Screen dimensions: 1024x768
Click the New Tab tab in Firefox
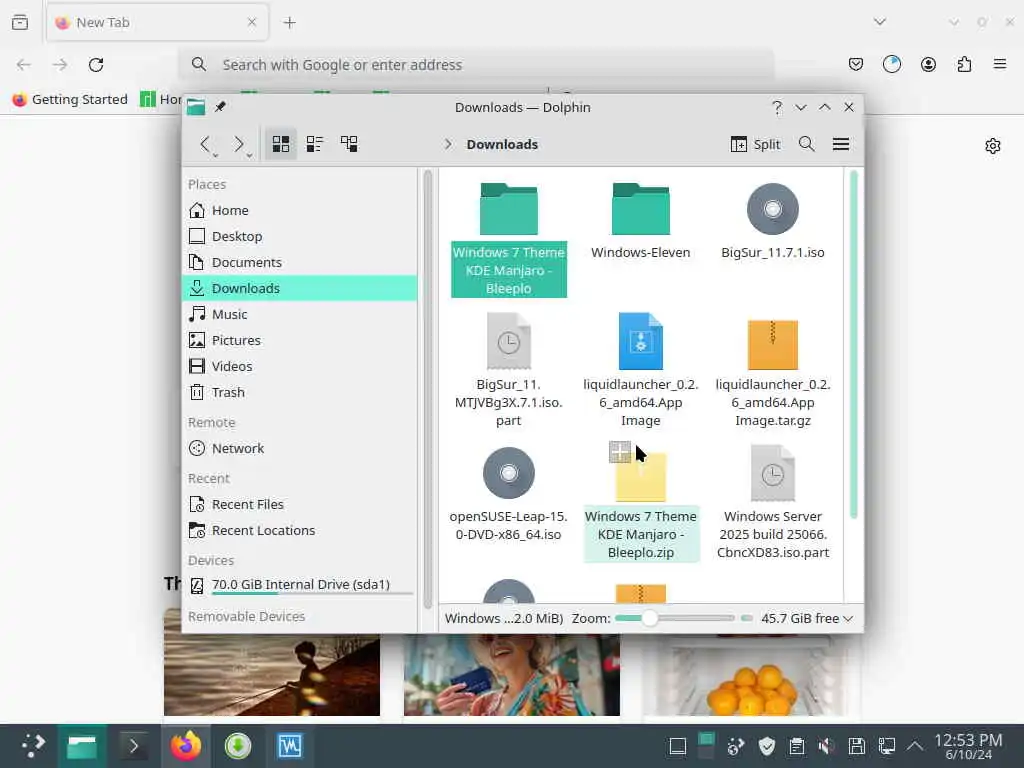coord(157,23)
